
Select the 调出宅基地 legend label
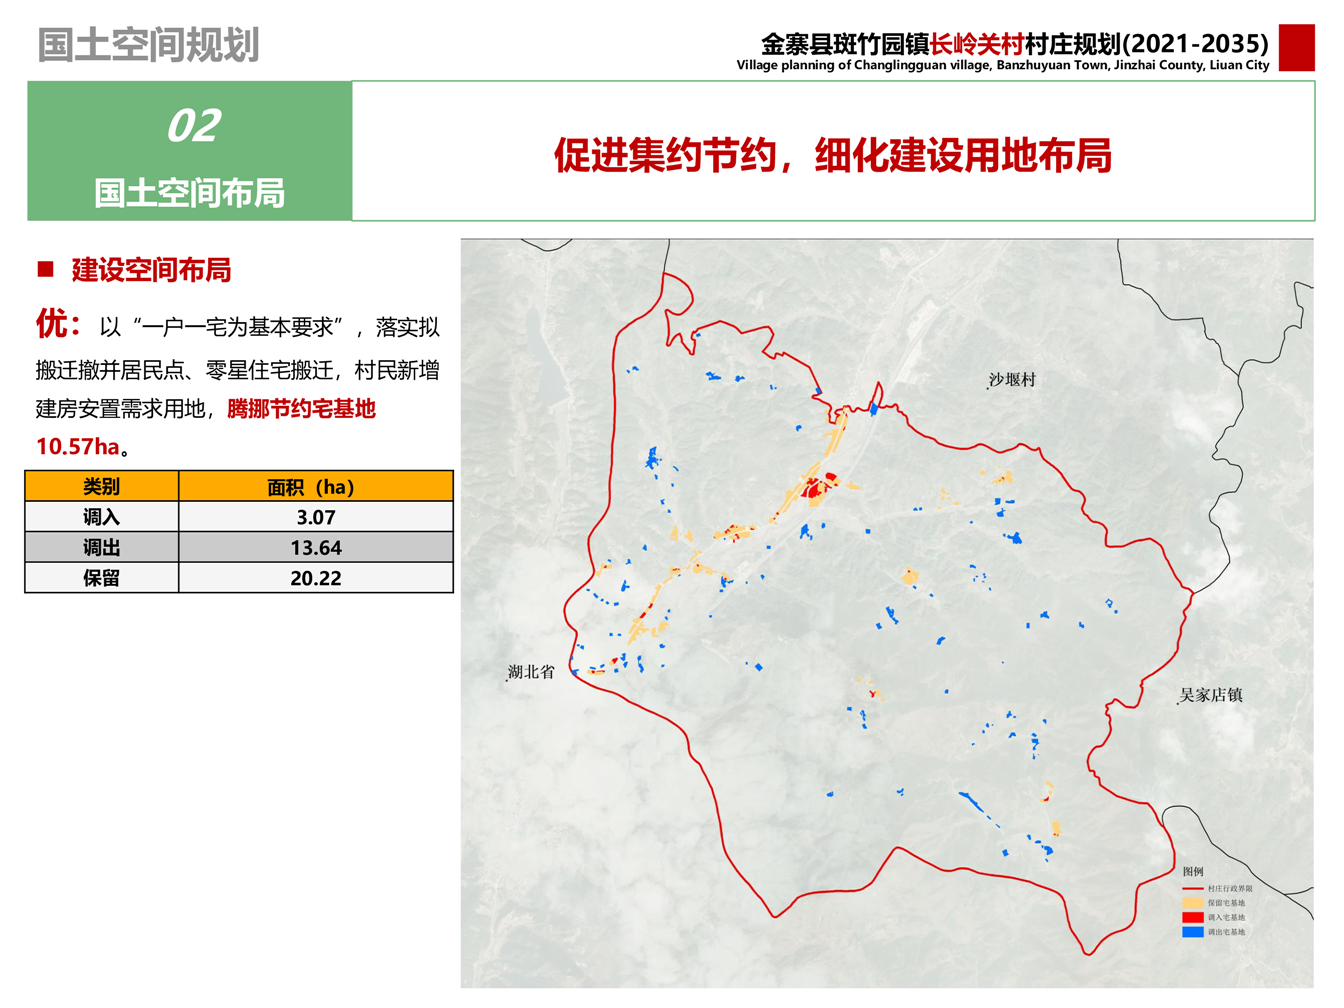pos(1227,932)
